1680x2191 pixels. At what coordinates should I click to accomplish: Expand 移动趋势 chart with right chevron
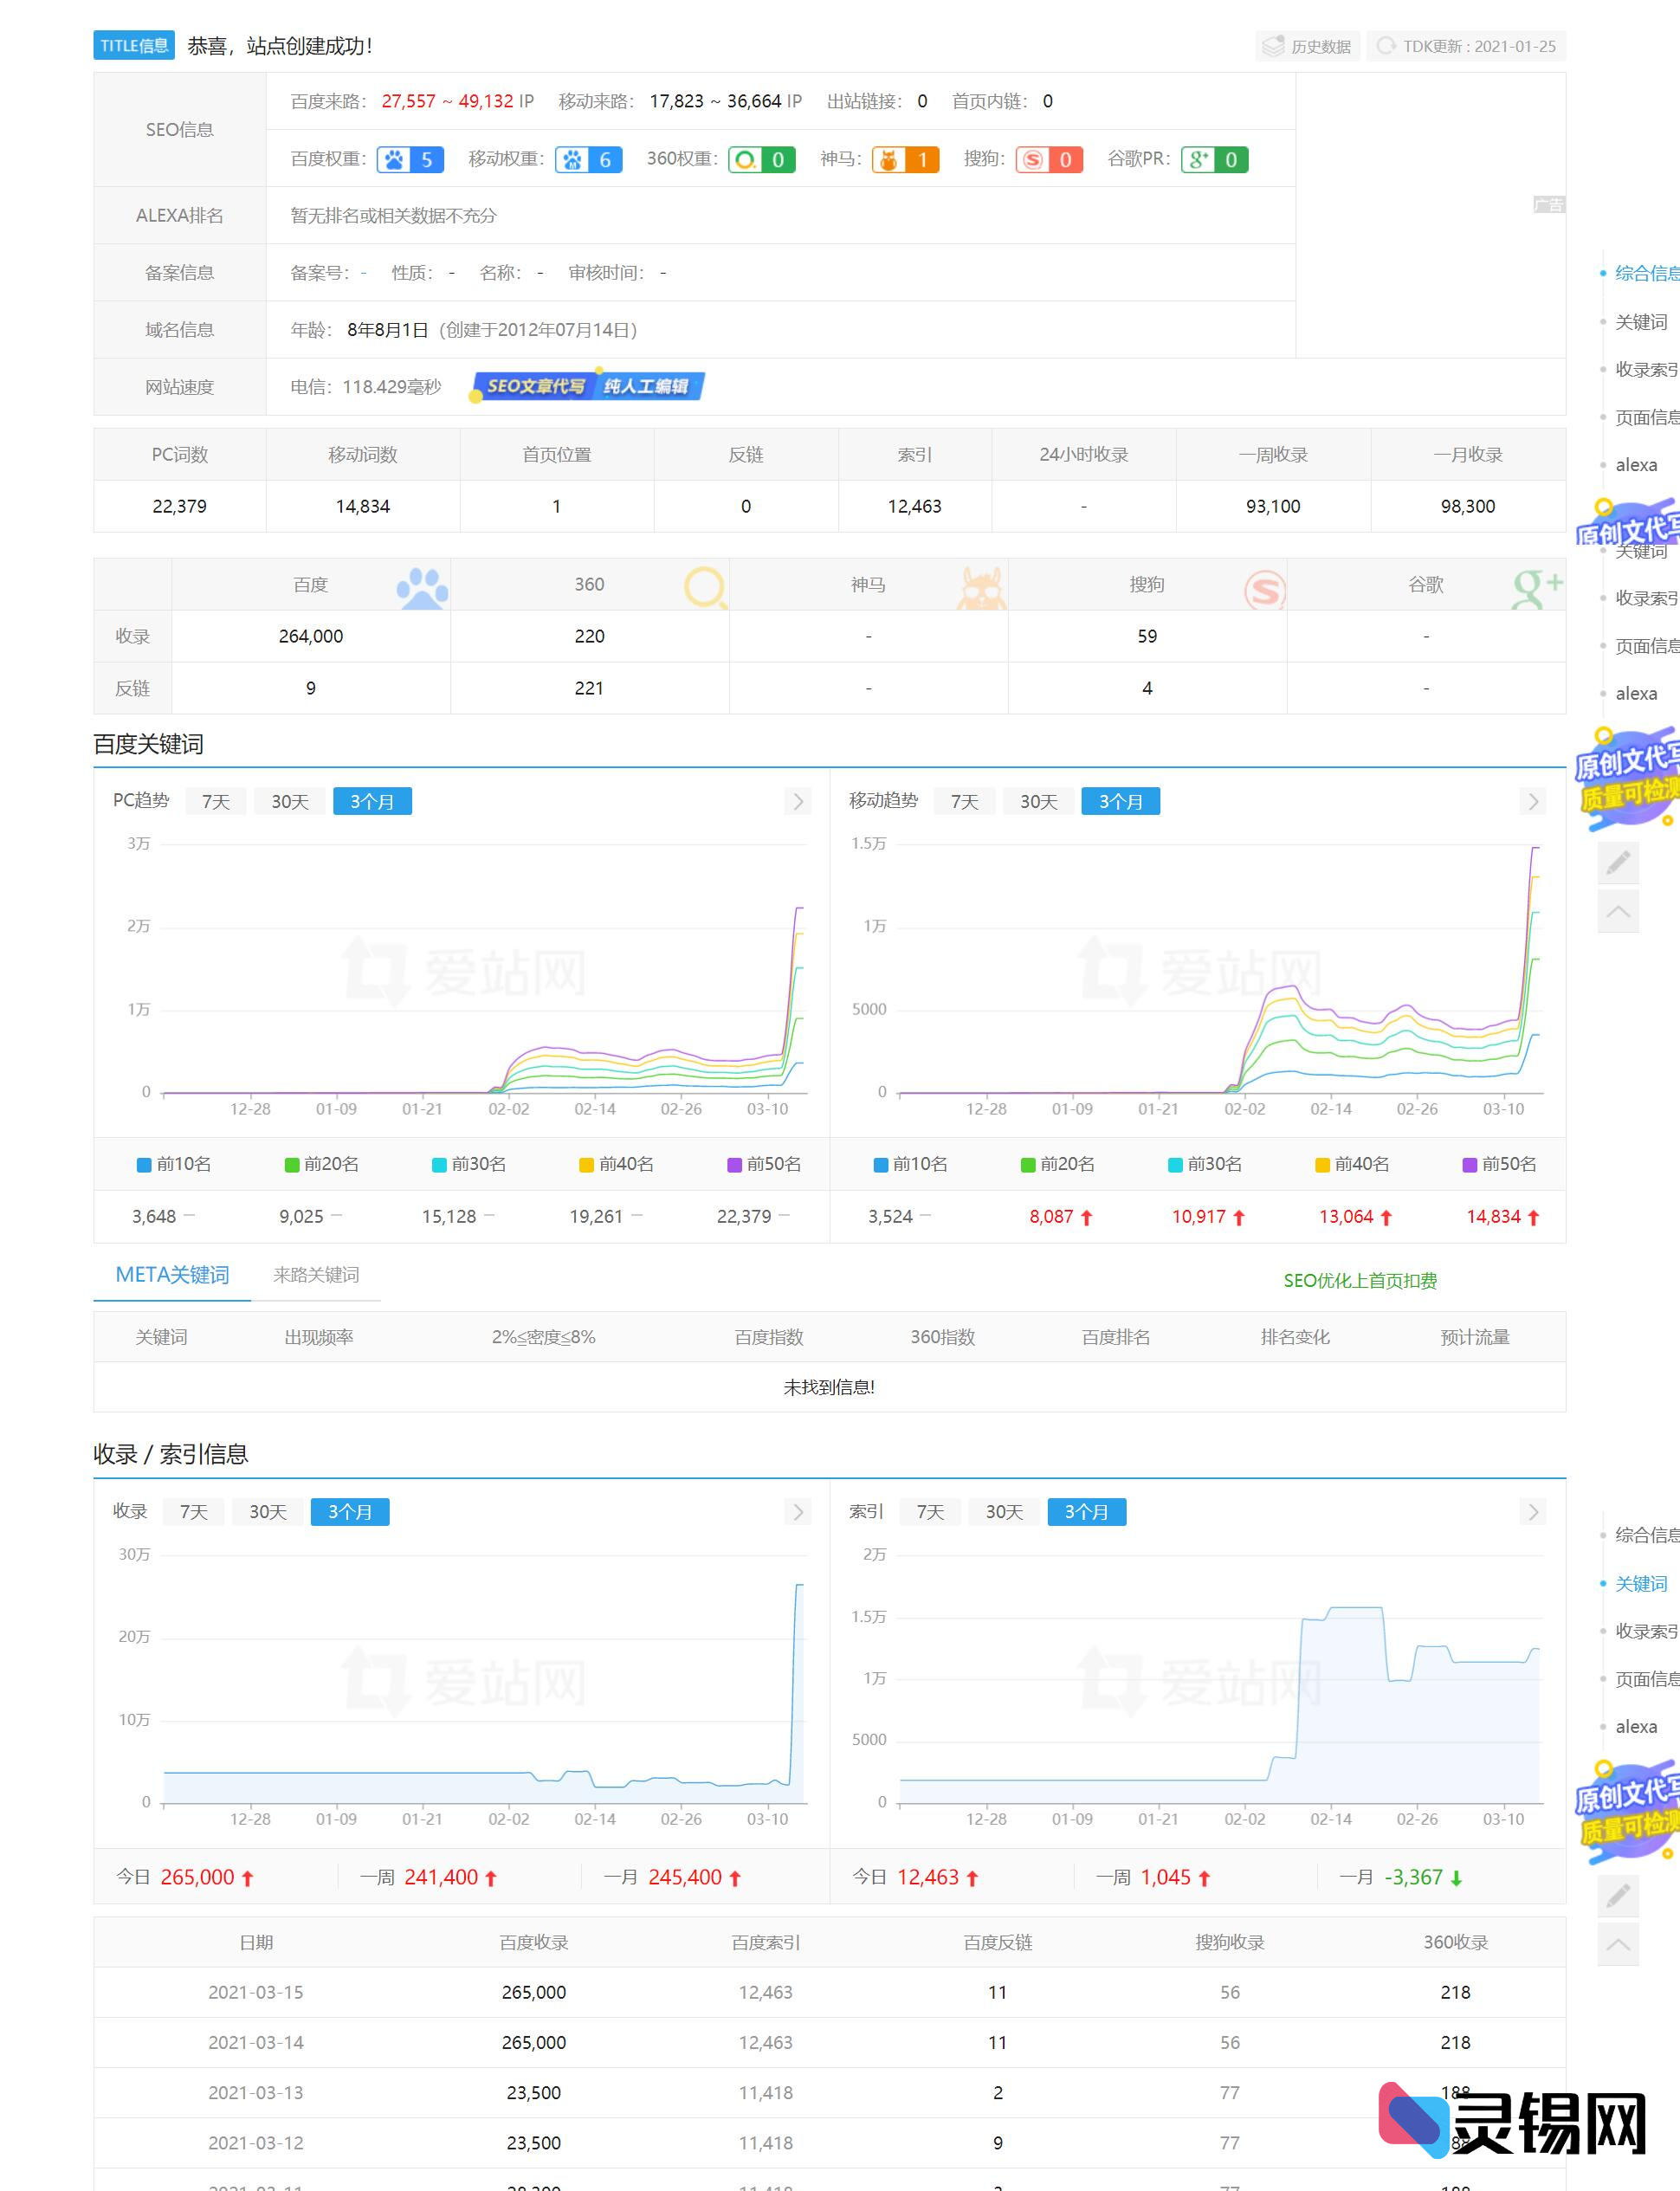pos(1533,801)
